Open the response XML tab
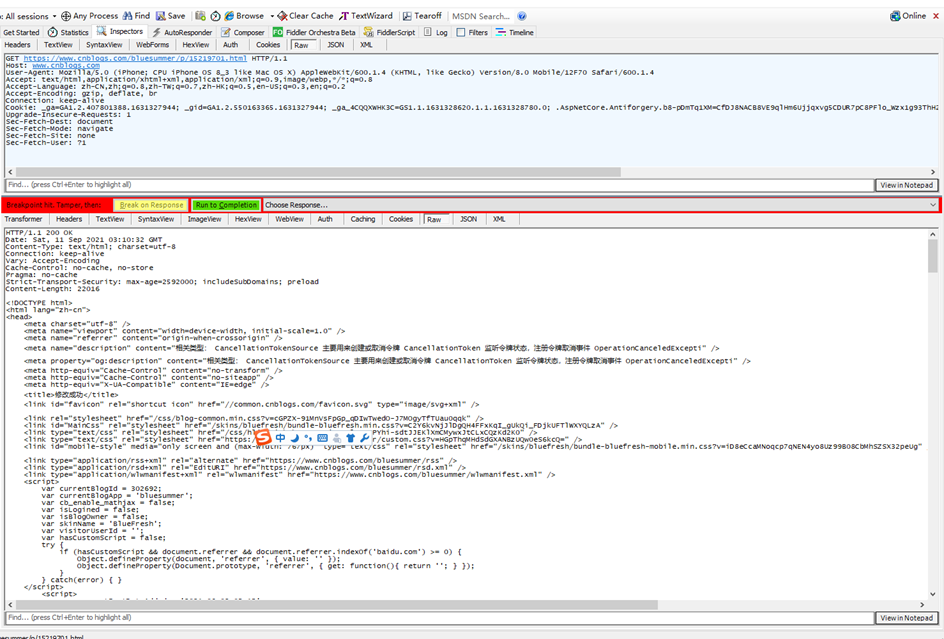 [499, 219]
